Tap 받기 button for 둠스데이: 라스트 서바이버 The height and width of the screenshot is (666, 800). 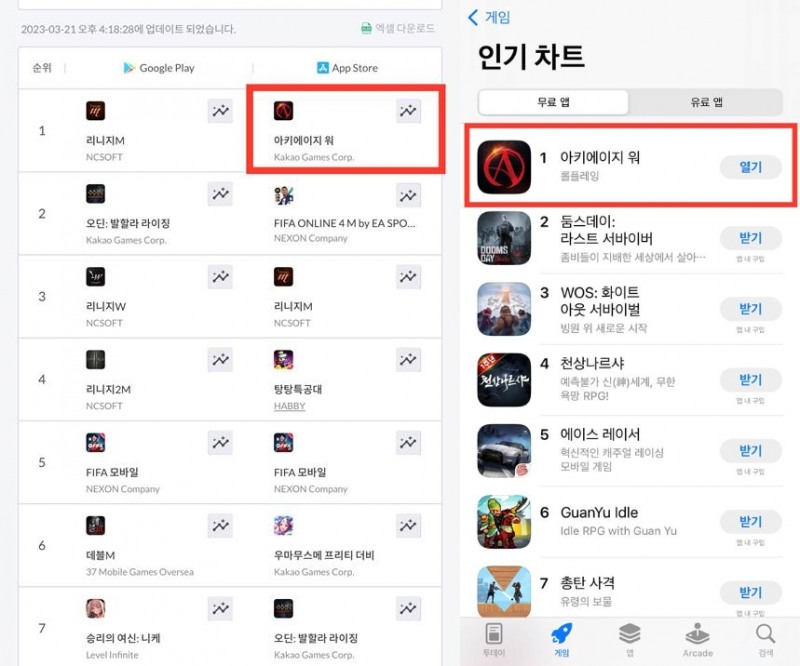[751, 238]
